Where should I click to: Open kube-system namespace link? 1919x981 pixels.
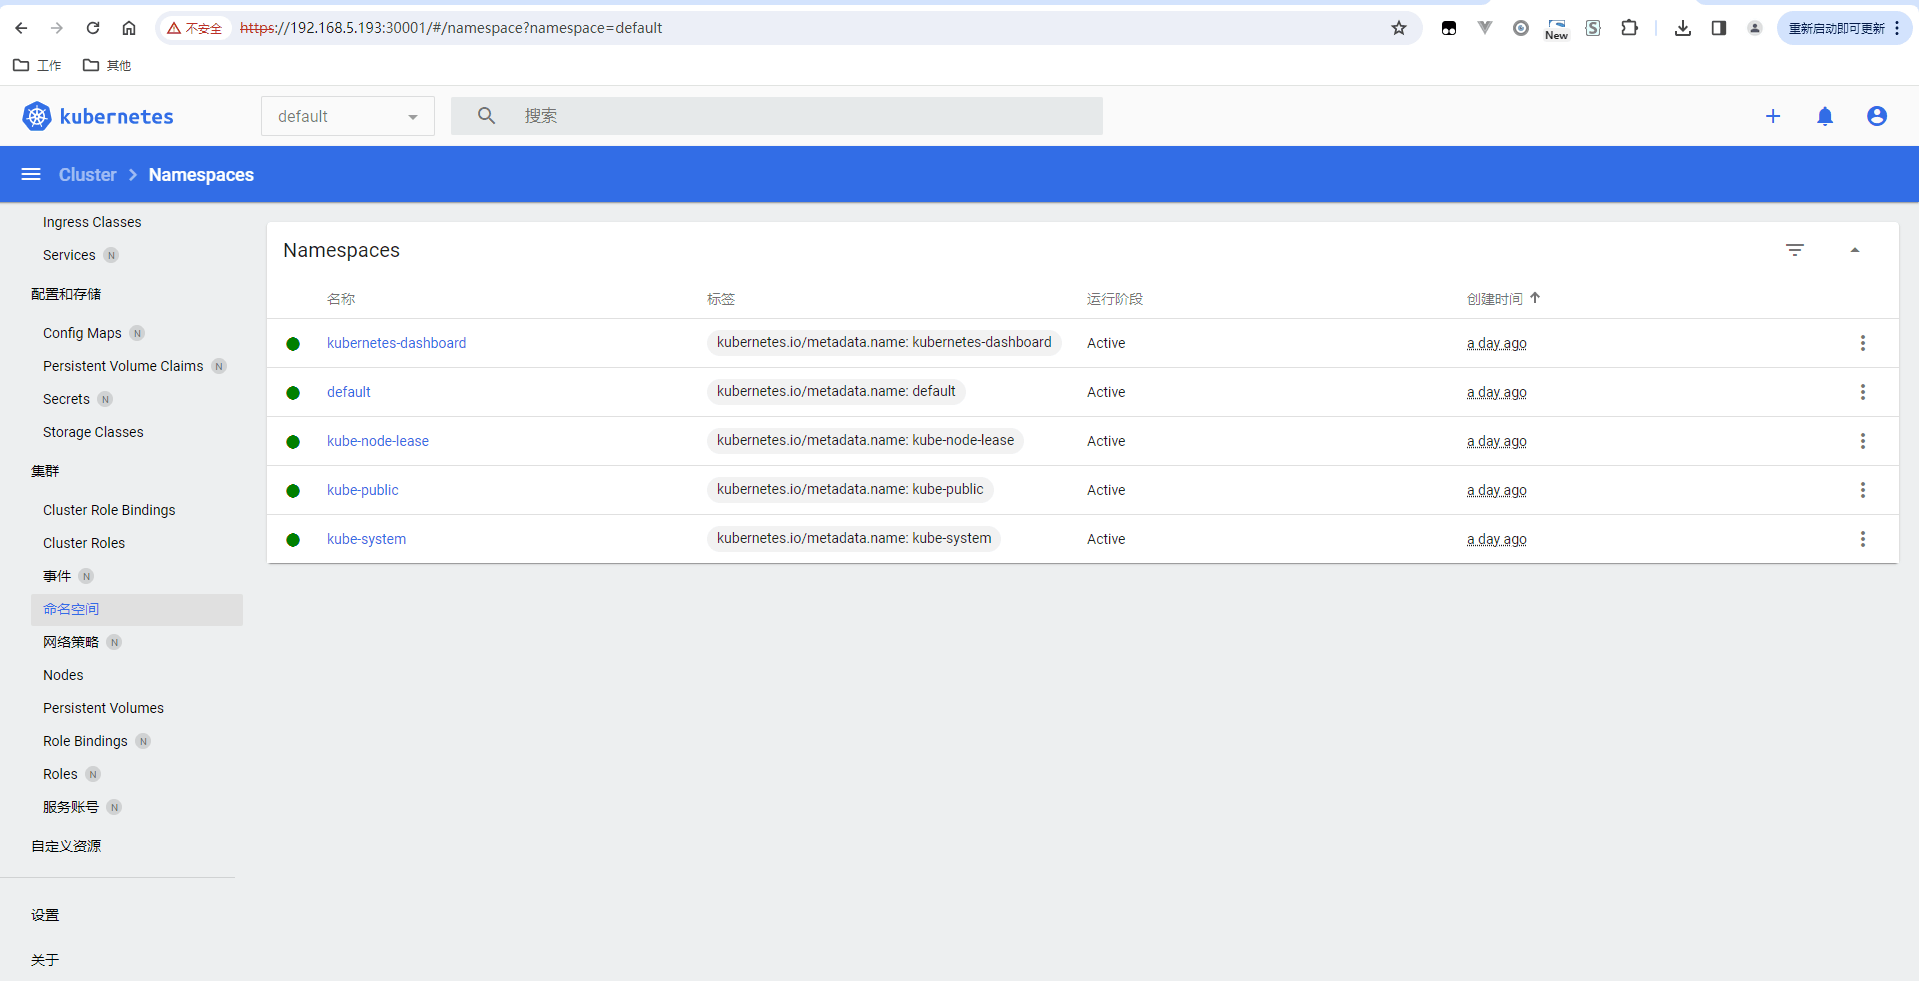tap(367, 539)
